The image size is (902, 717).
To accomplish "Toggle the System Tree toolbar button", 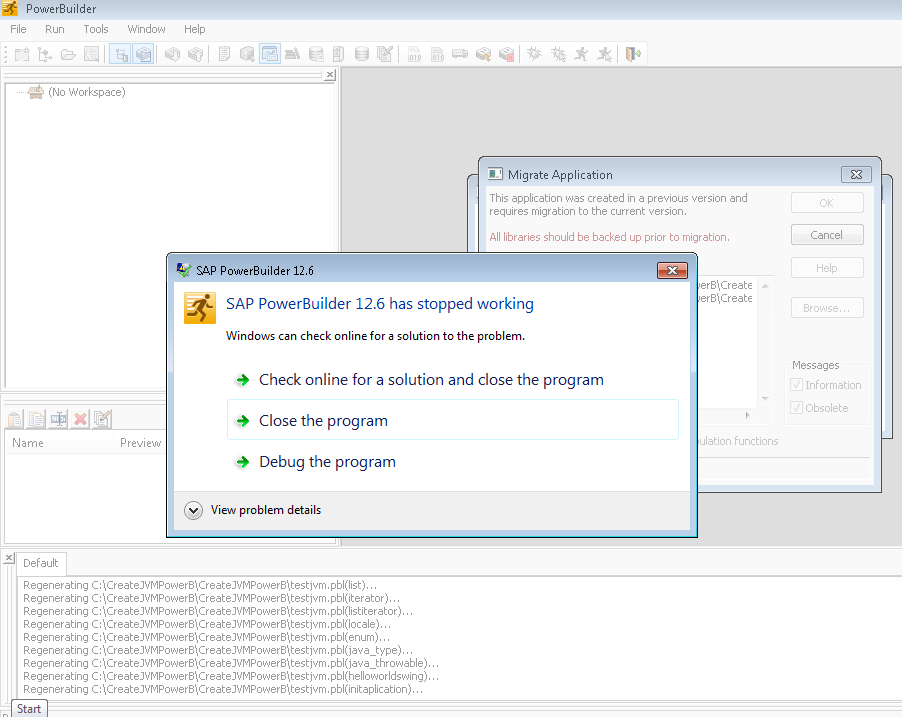I will click(x=120, y=54).
